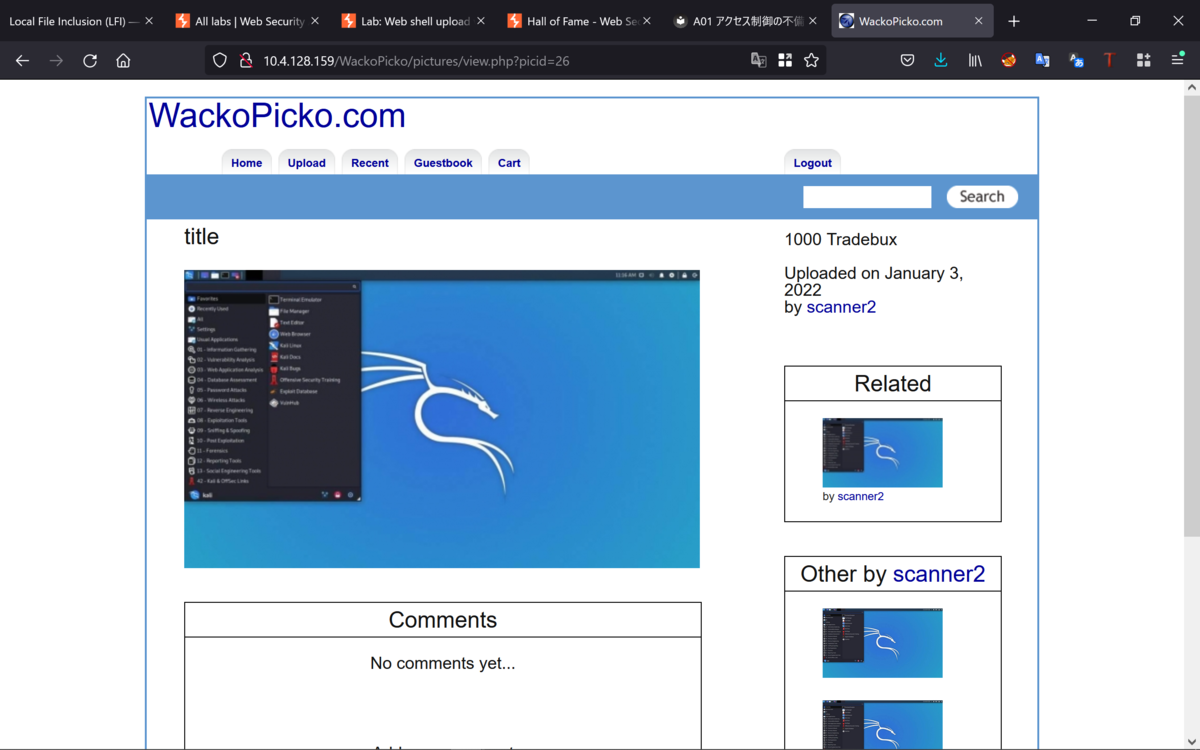The image size is (1200, 750).
Task: Click the '1000 Tradebux' price text
Action: [x=841, y=240]
